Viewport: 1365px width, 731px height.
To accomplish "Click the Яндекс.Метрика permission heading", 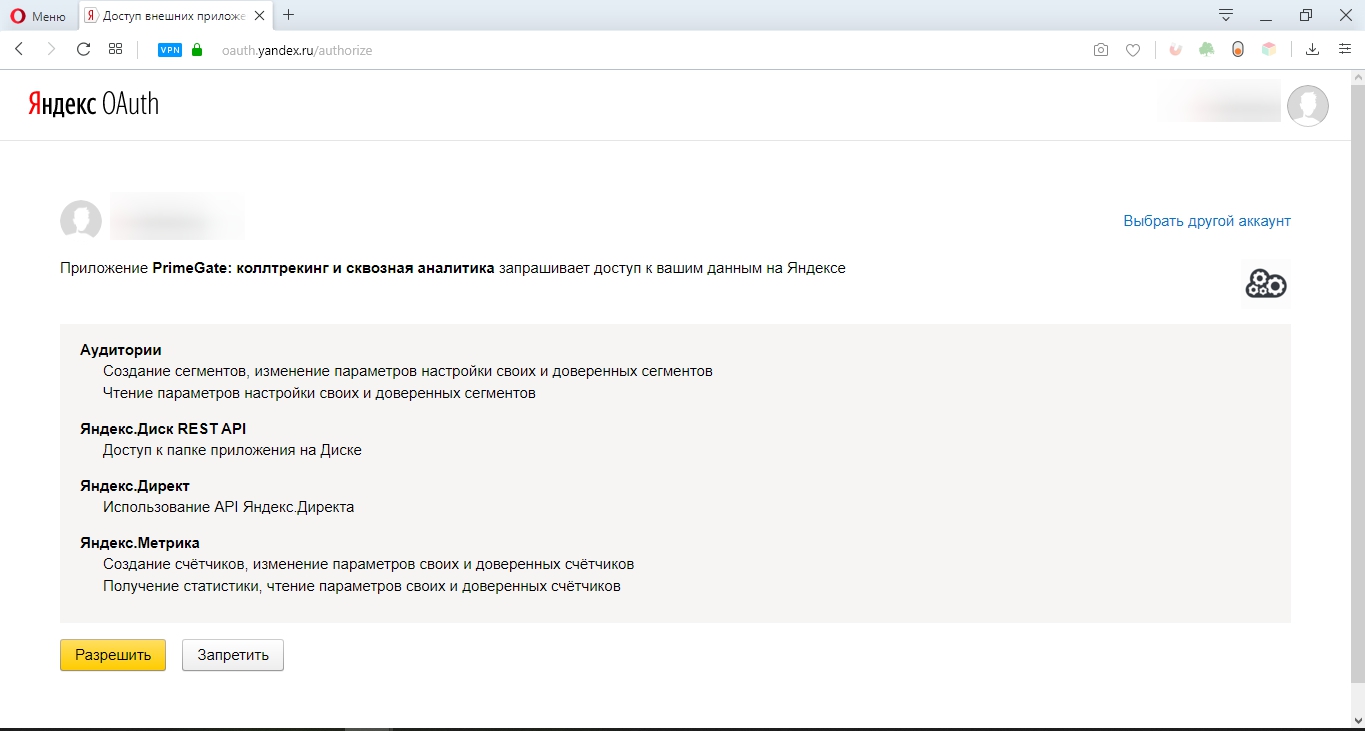I will point(140,542).
